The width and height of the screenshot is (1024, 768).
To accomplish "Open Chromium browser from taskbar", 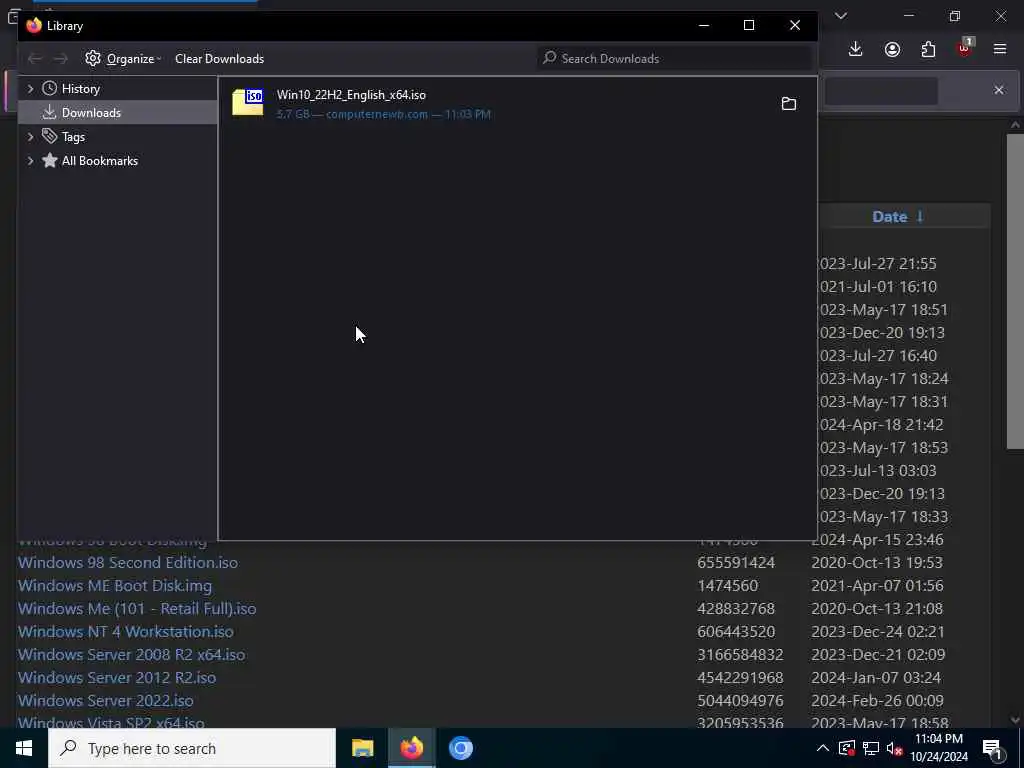I will click(x=460, y=748).
